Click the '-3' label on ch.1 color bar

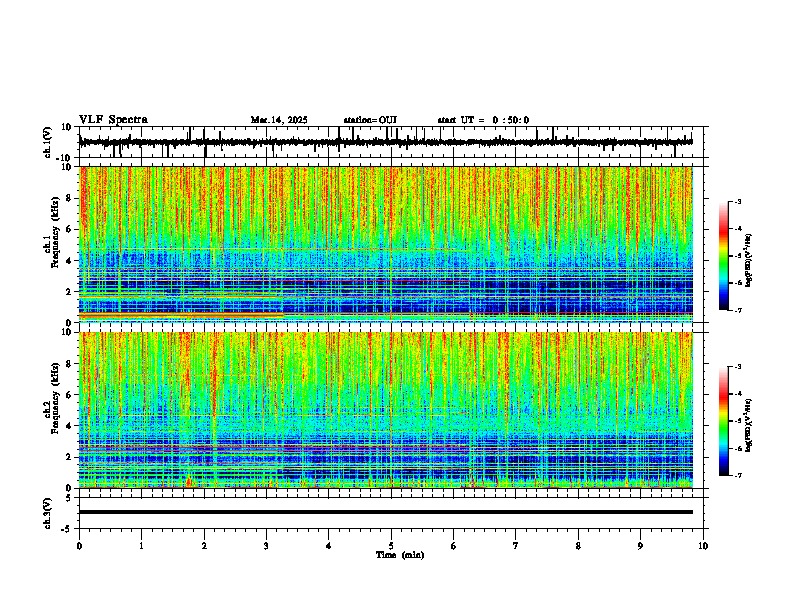[x=737, y=201]
